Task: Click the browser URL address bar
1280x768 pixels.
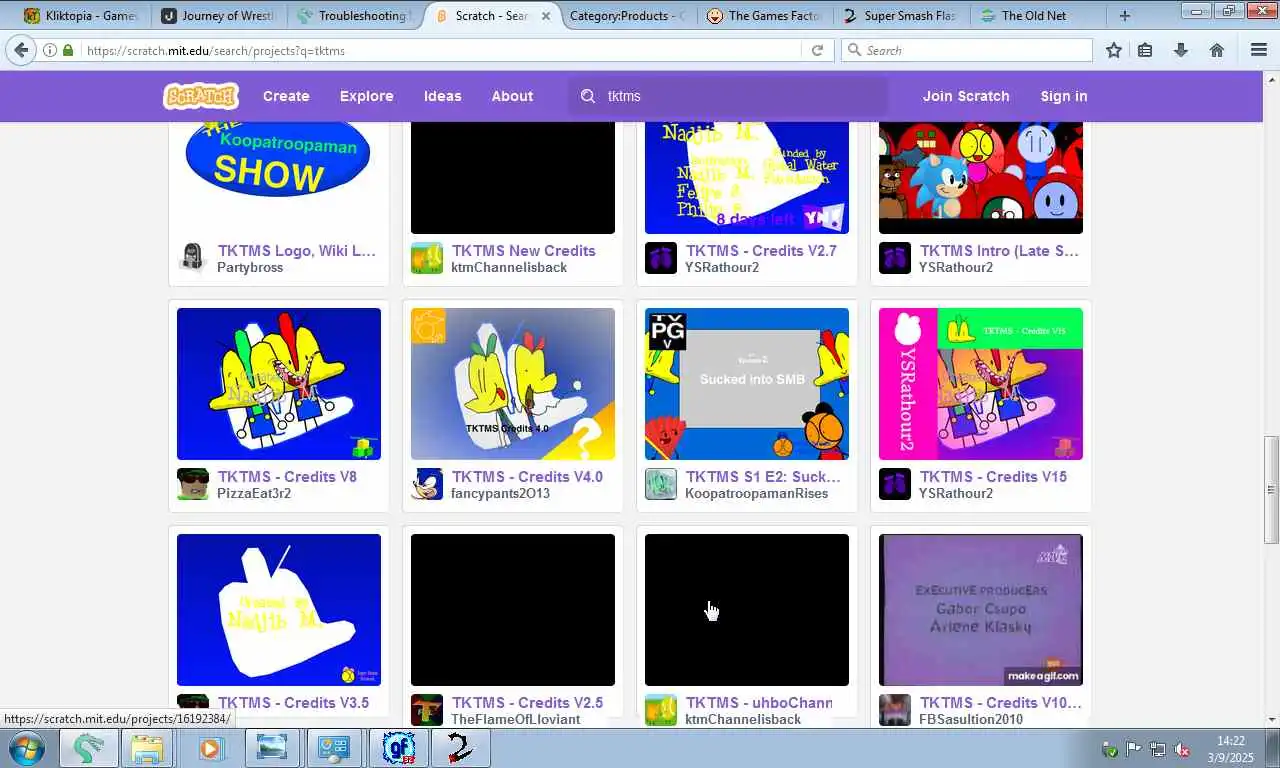Action: [440, 50]
